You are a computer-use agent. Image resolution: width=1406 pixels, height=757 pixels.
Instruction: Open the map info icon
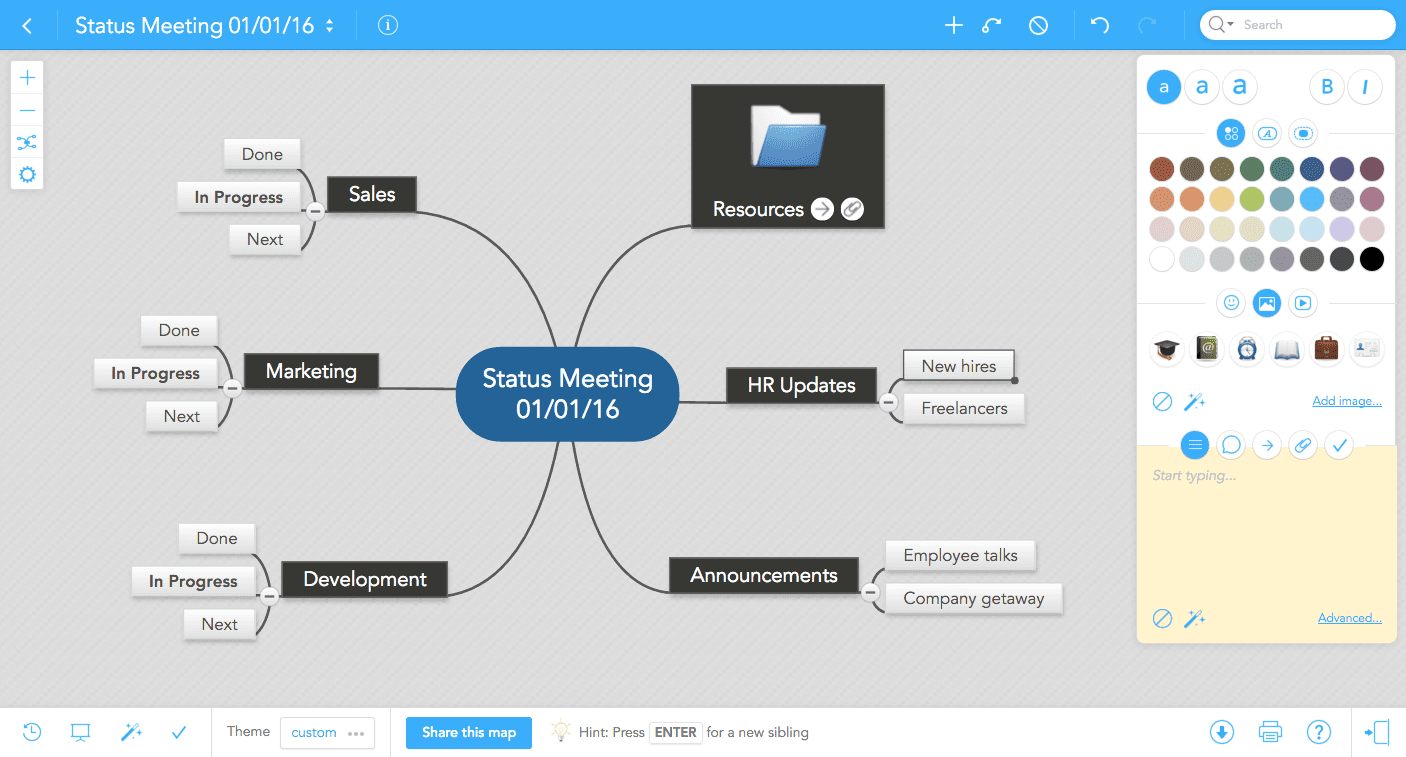tap(388, 26)
